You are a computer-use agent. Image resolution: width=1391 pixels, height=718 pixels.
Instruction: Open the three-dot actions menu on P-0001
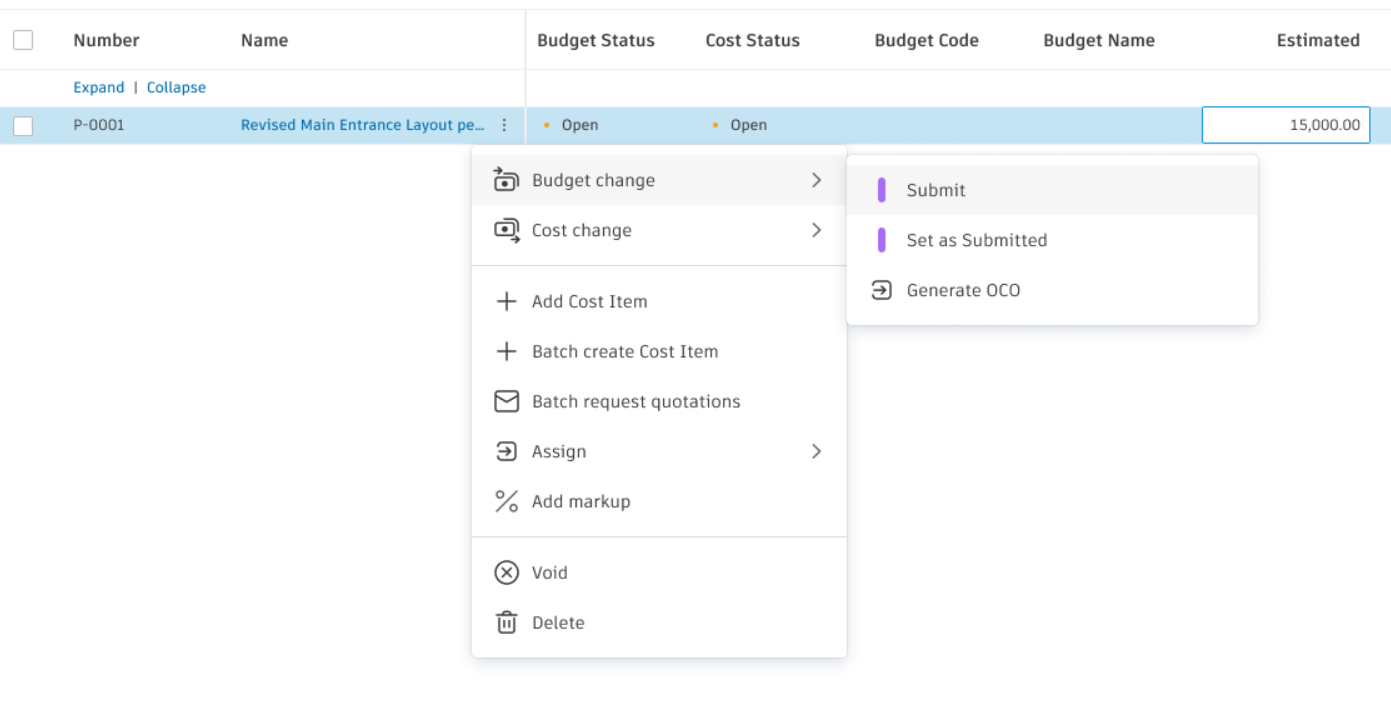click(505, 124)
